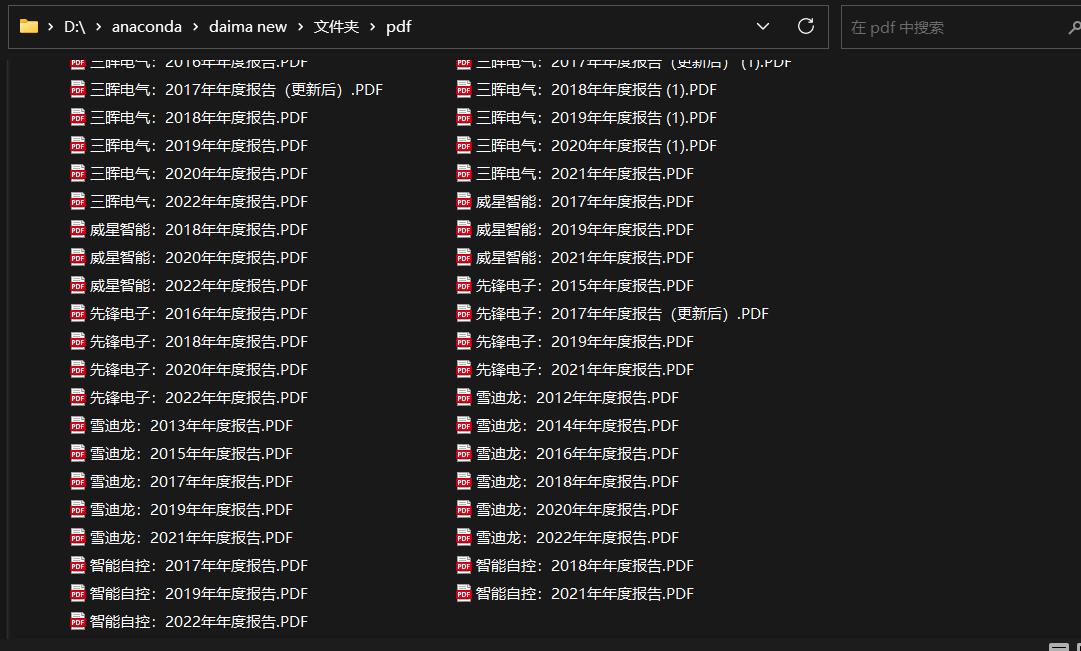This screenshot has height=651, width=1081.
Task: Select PDF icon of 三晖电气：2020年年度报告 (1).PDF
Action: point(464,146)
